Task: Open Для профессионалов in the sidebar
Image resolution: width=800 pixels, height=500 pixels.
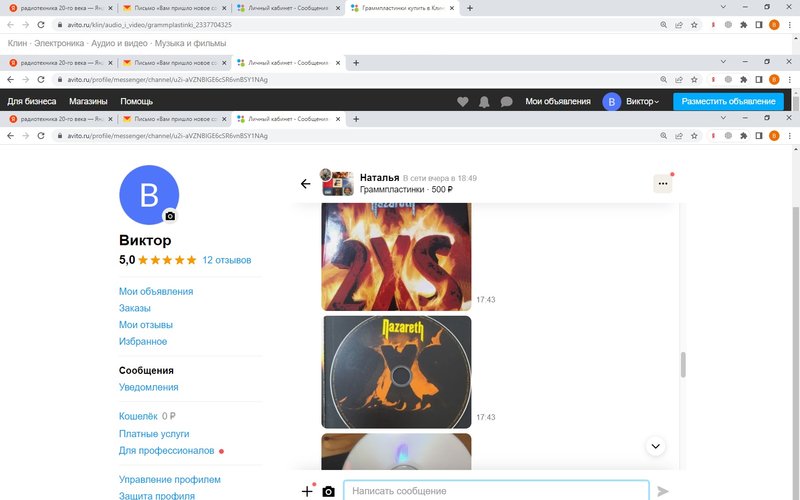Action: (166, 451)
